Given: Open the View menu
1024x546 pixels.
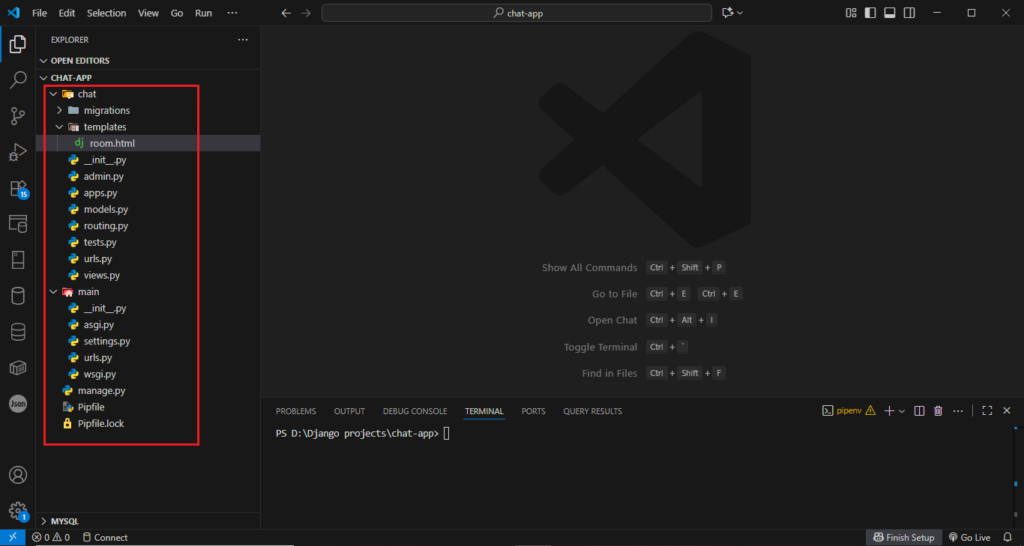Looking at the screenshot, I should [148, 13].
